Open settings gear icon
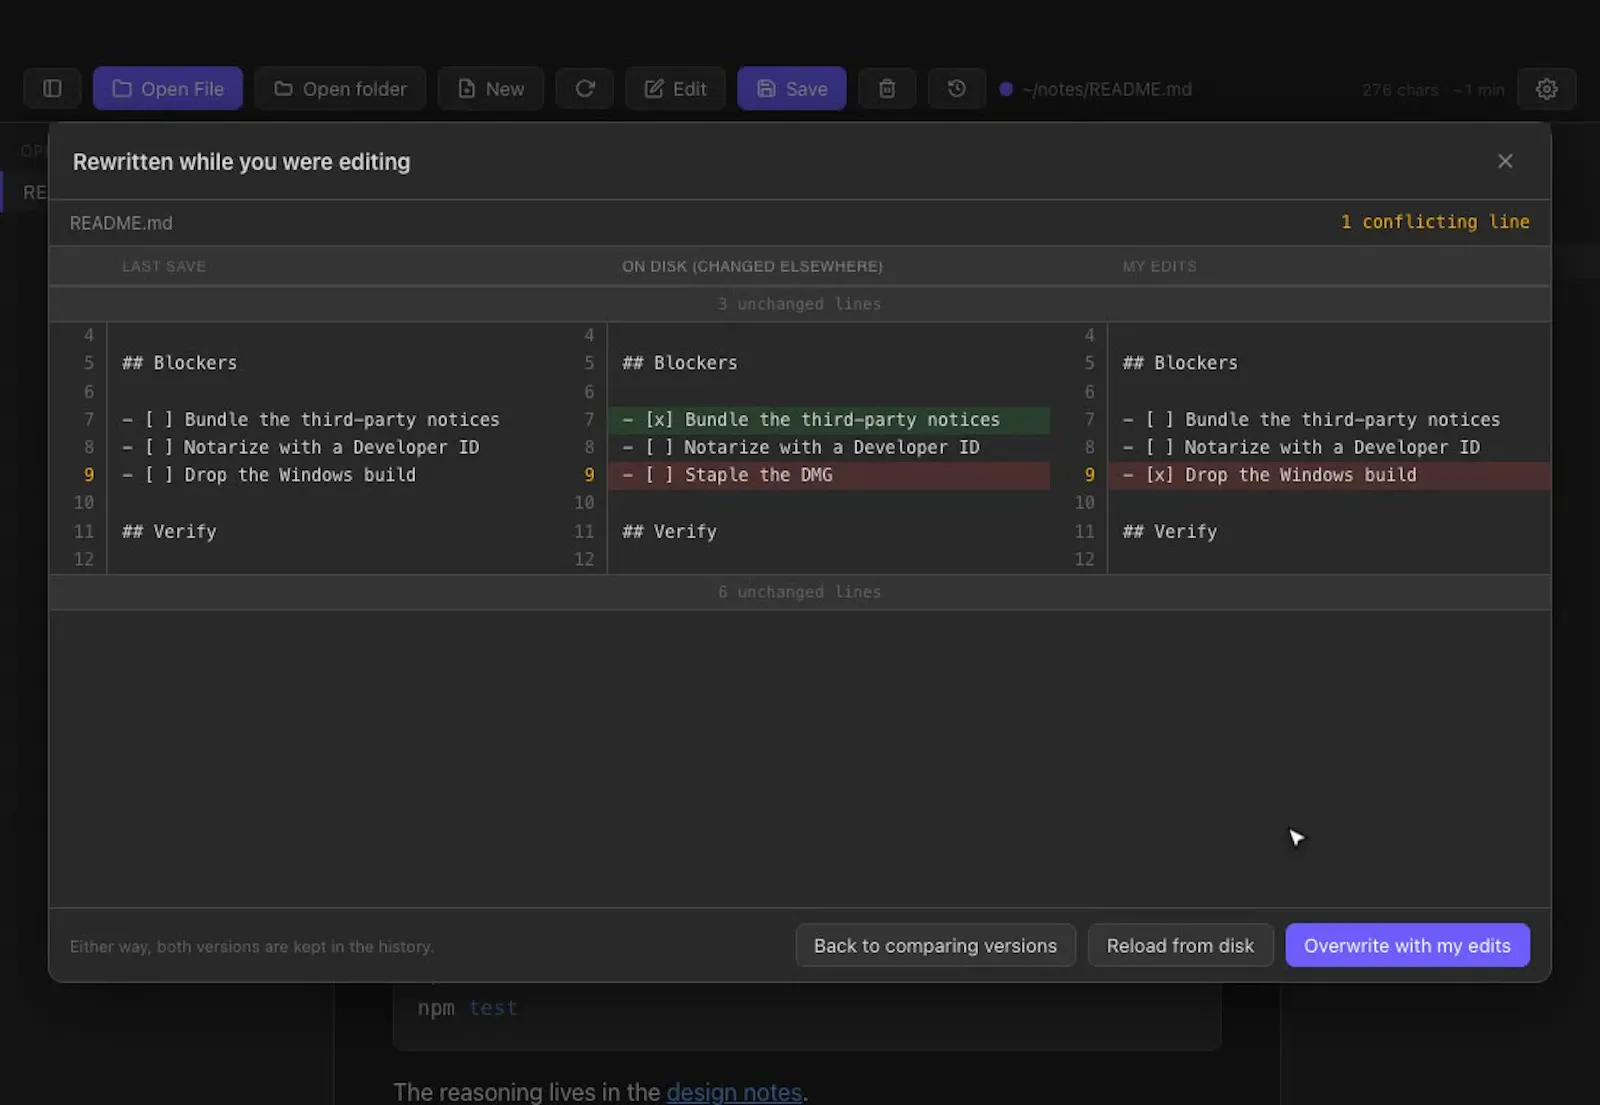Image resolution: width=1600 pixels, height=1105 pixels. [1547, 89]
